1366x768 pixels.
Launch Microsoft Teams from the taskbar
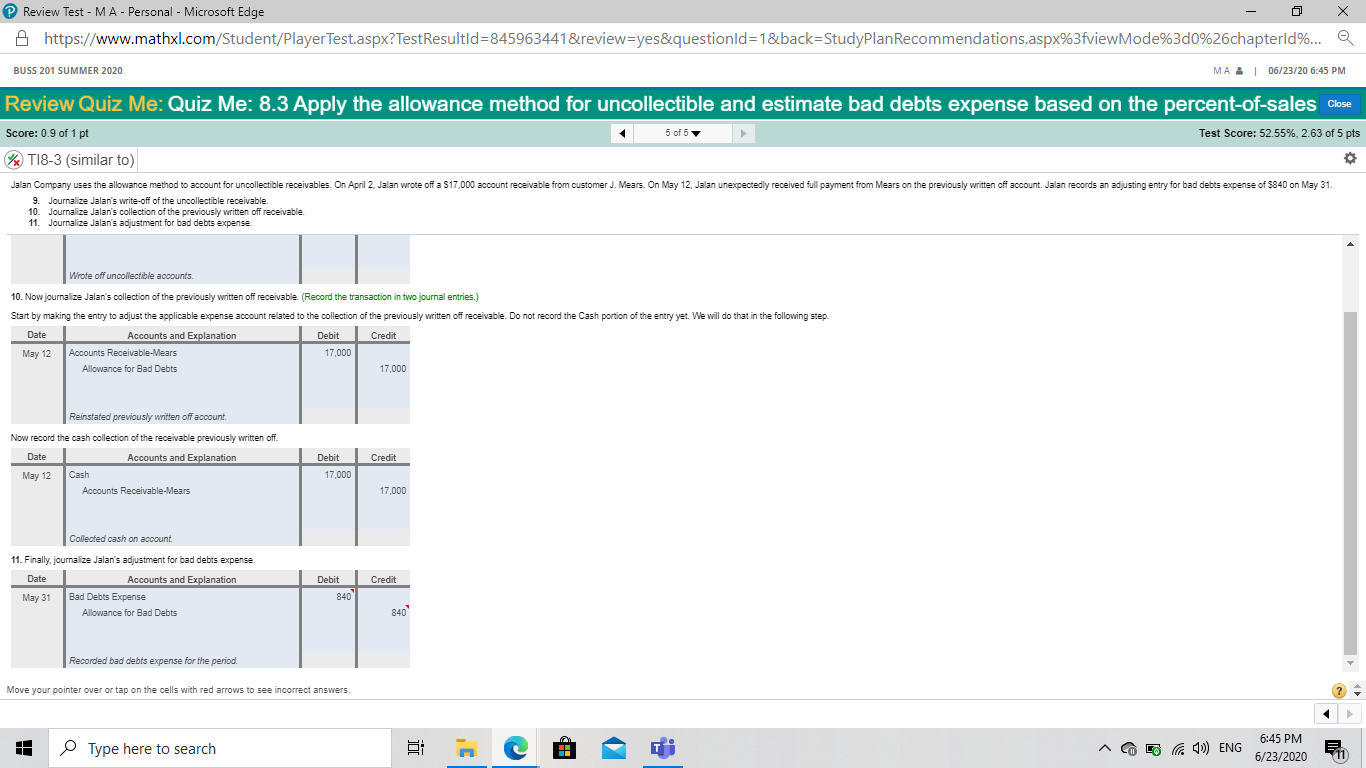point(663,747)
